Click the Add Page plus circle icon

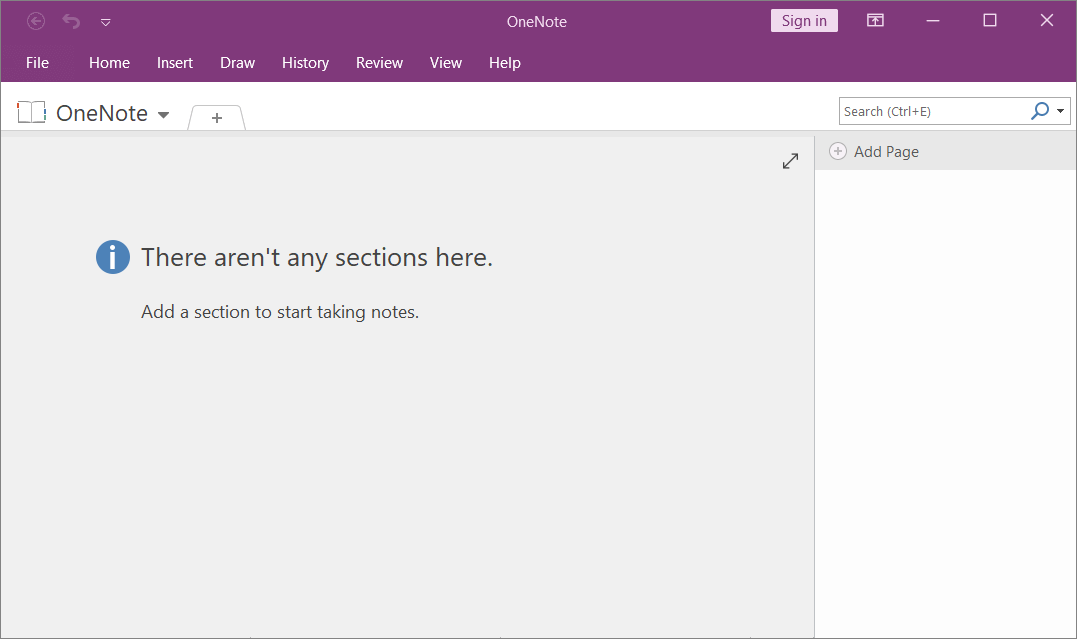point(837,151)
